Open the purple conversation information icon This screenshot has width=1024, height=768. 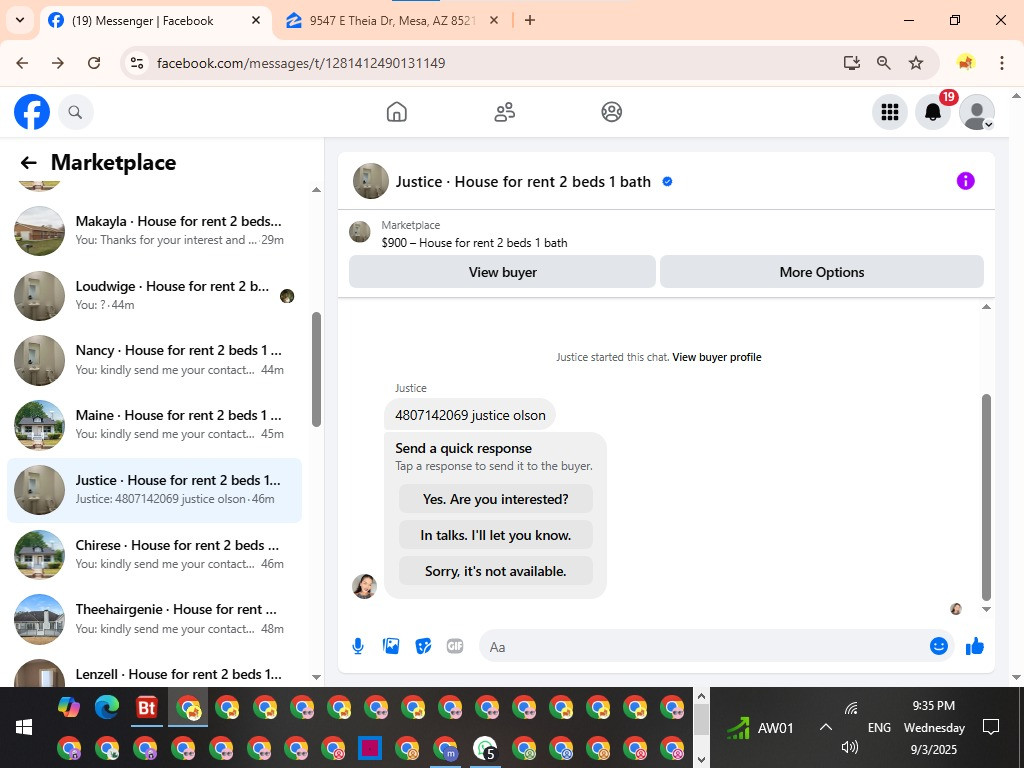click(x=965, y=181)
